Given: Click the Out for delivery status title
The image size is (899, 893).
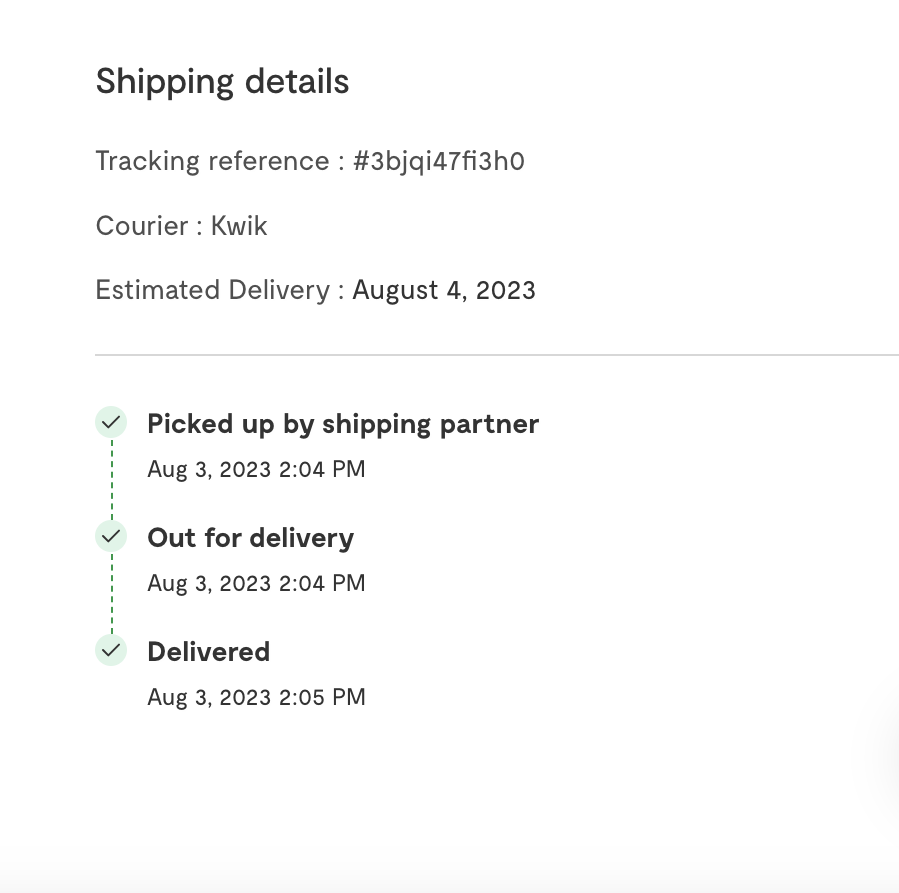Looking at the screenshot, I should (250, 538).
